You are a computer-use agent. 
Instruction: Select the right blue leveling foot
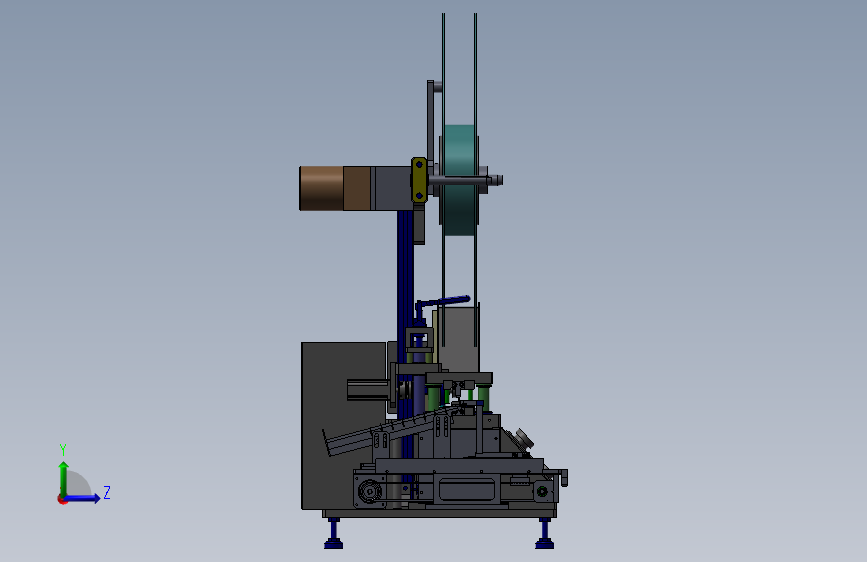(545, 534)
